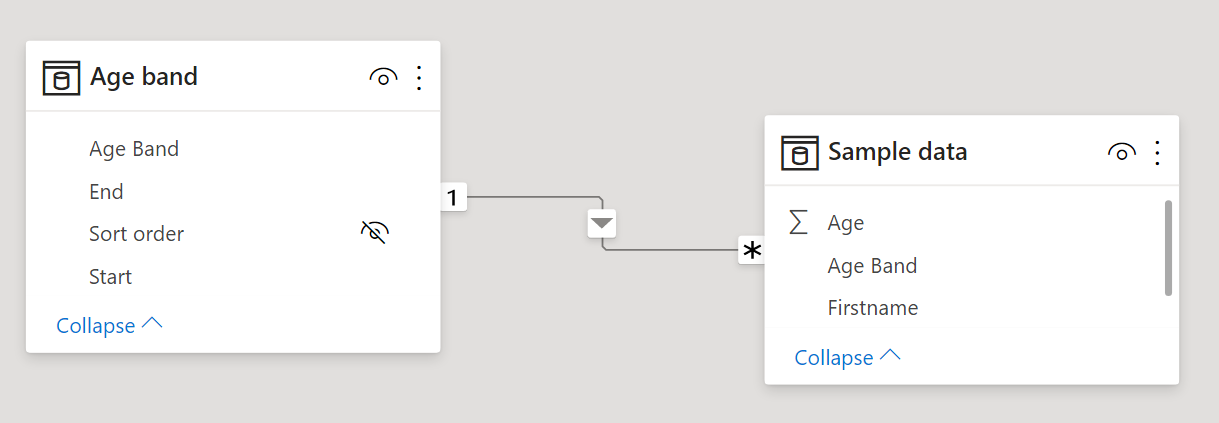Select the Start field in Age band
The width and height of the screenshot is (1219, 423).
point(110,276)
